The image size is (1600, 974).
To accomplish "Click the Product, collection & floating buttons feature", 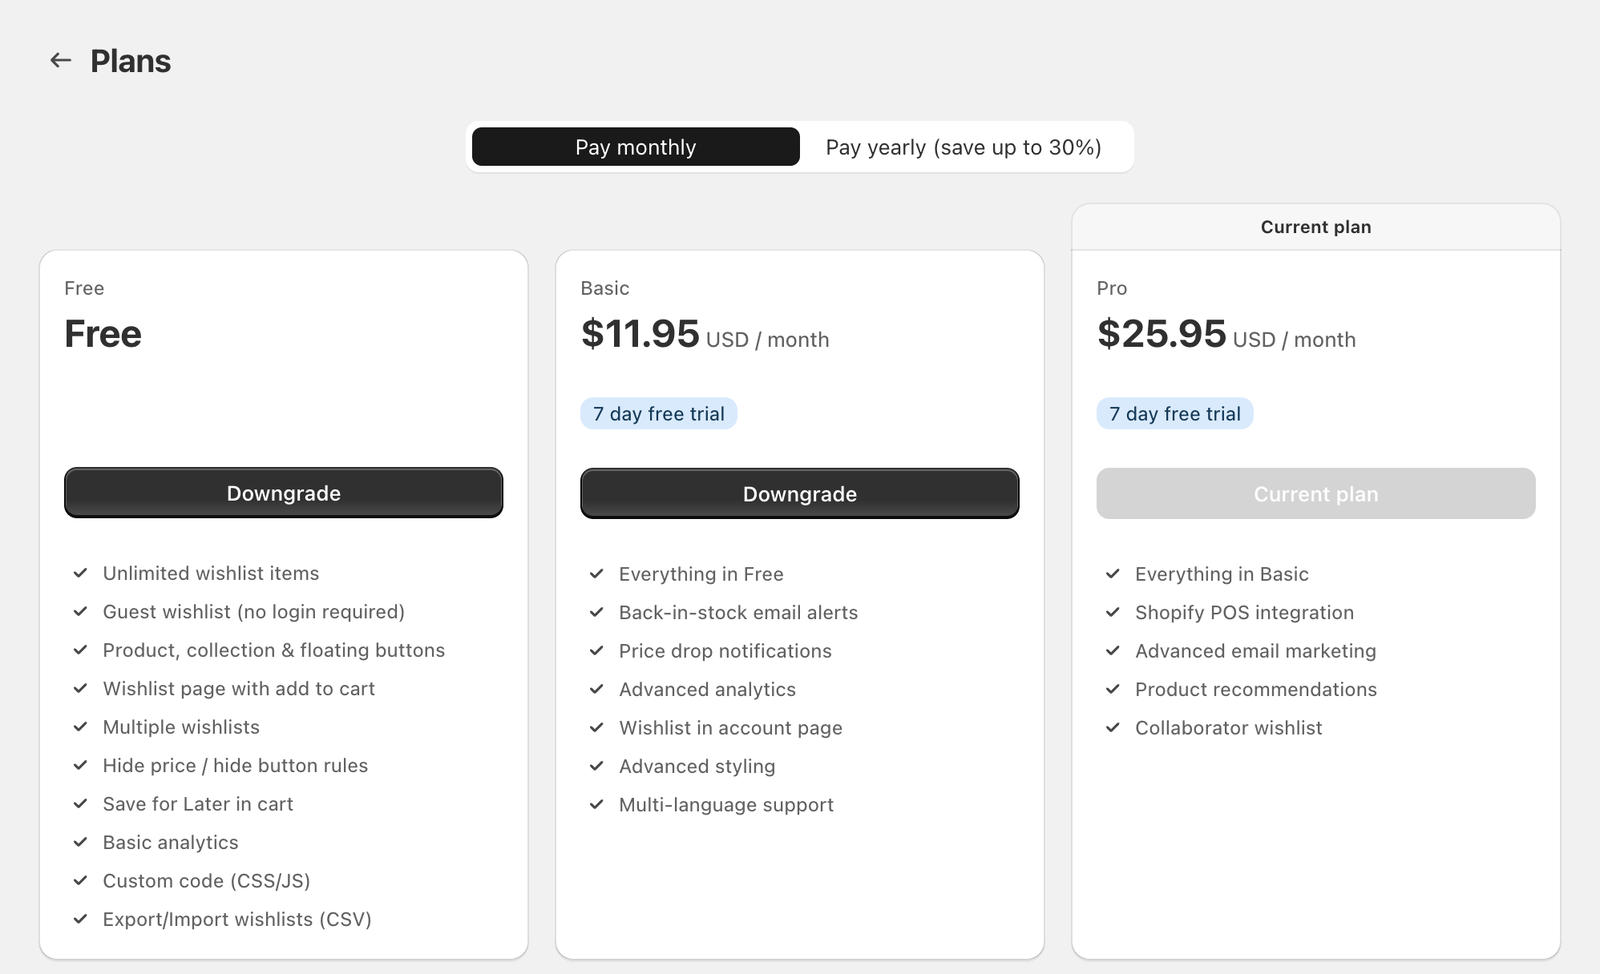I will click(x=274, y=650).
